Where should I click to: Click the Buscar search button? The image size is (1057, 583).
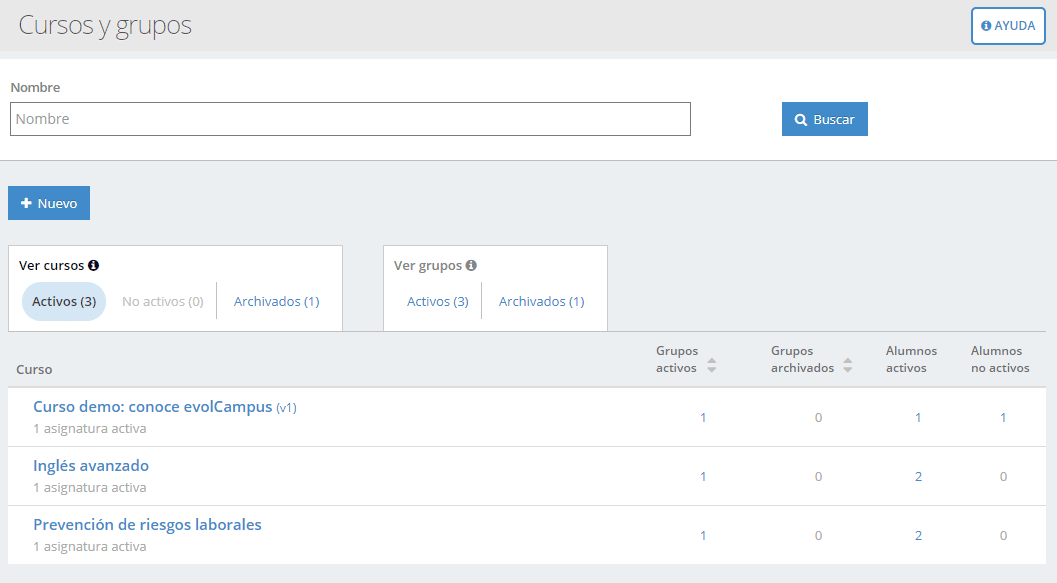coord(824,119)
